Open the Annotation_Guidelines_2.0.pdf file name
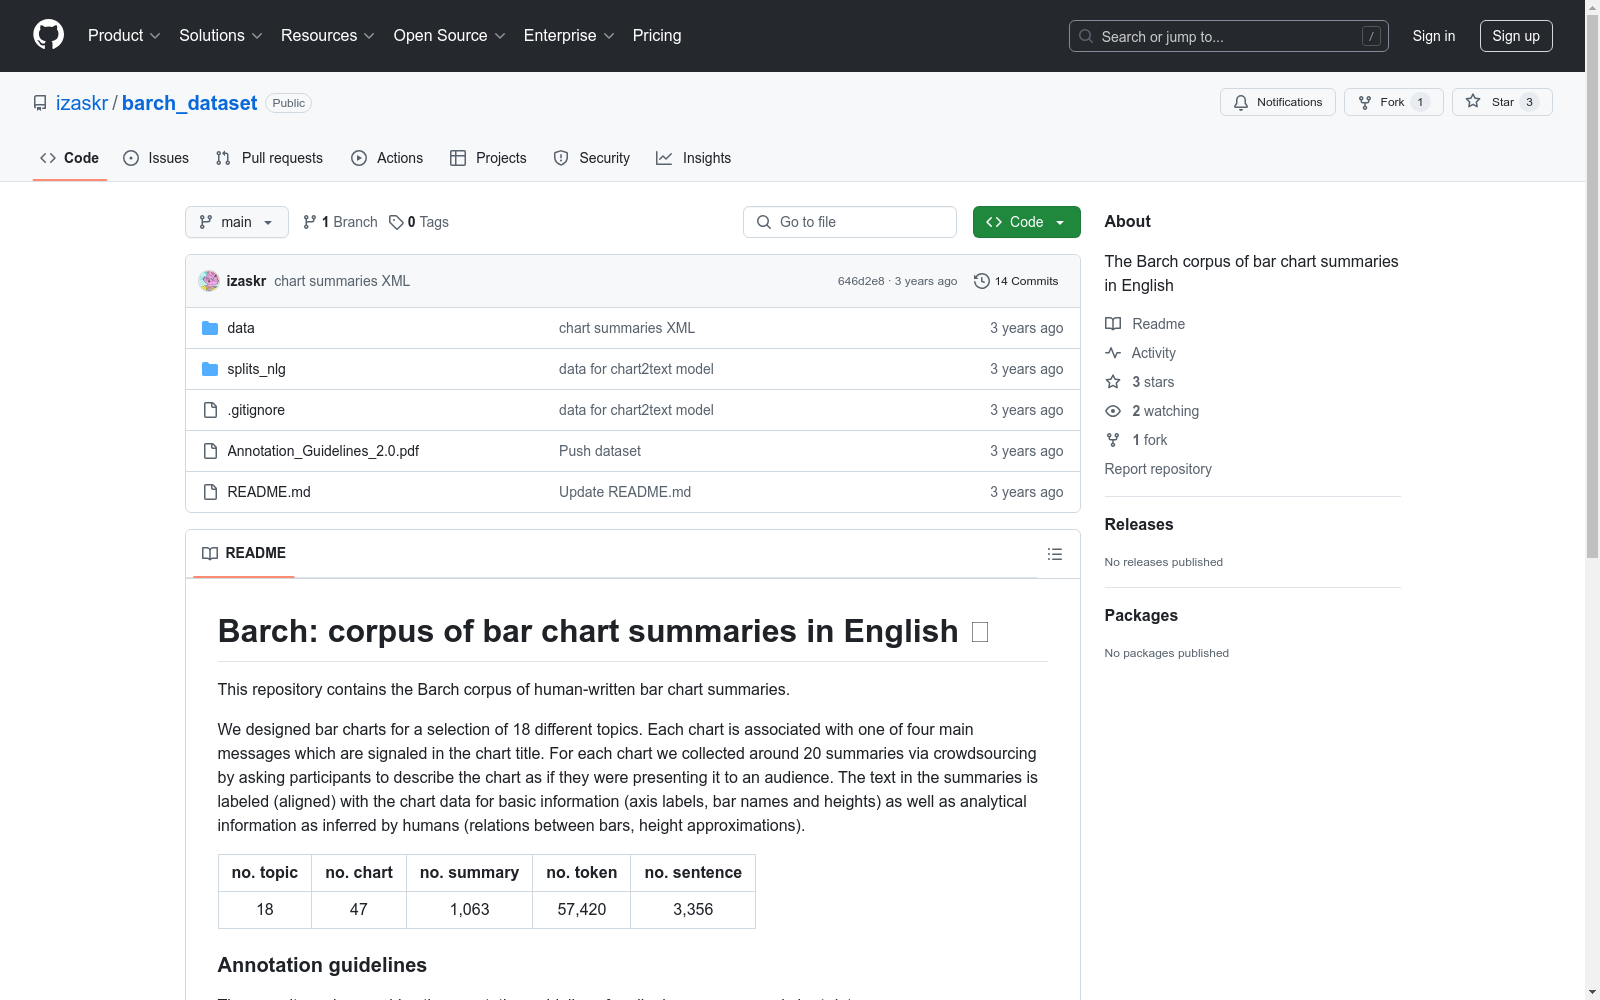This screenshot has height=1000, width=1600. (323, 451)
